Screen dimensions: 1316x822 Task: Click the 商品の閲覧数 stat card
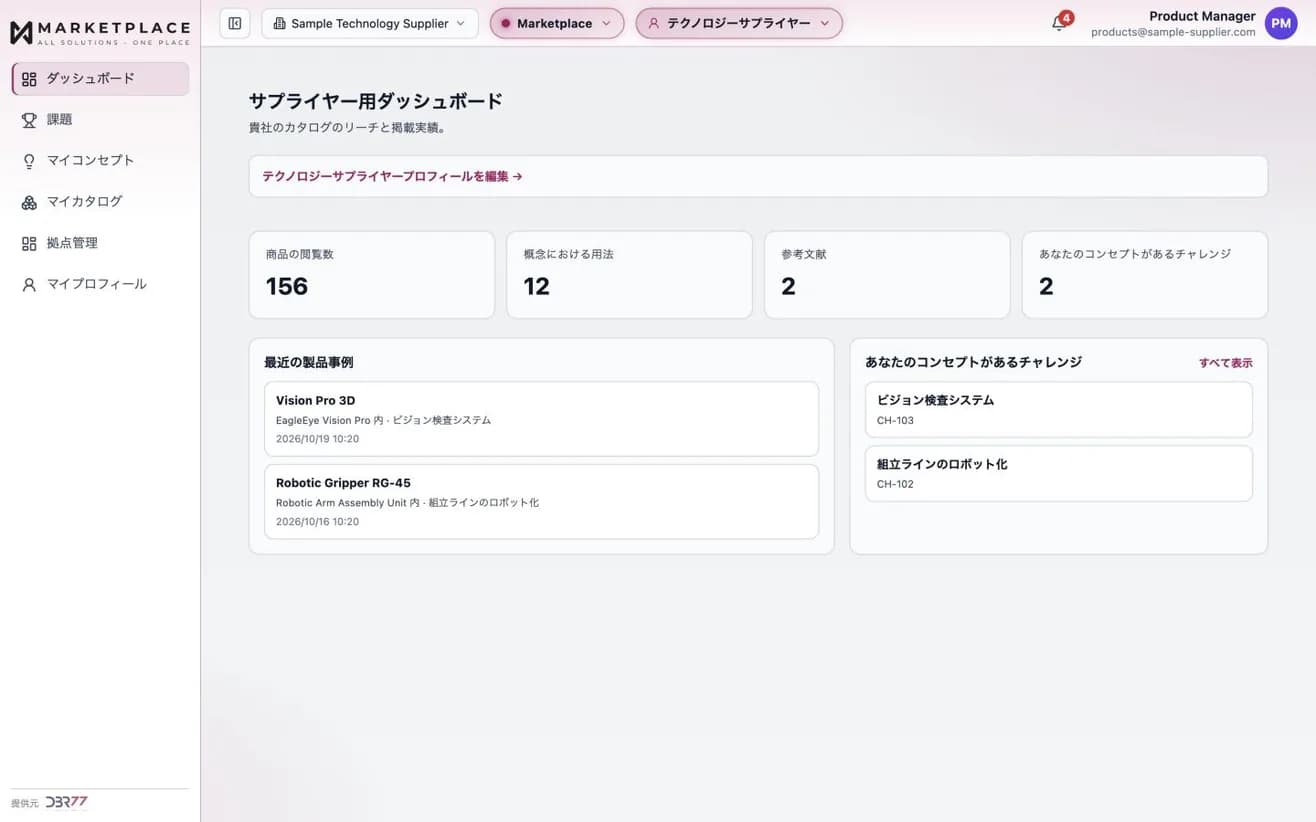click(371, 275)
